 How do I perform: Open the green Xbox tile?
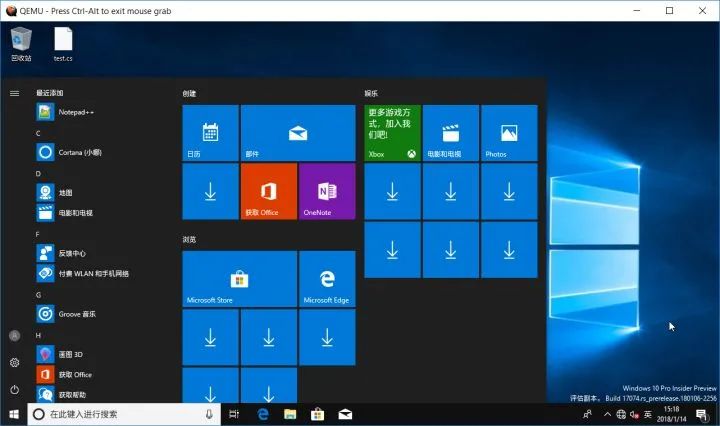tap(392, 133)
